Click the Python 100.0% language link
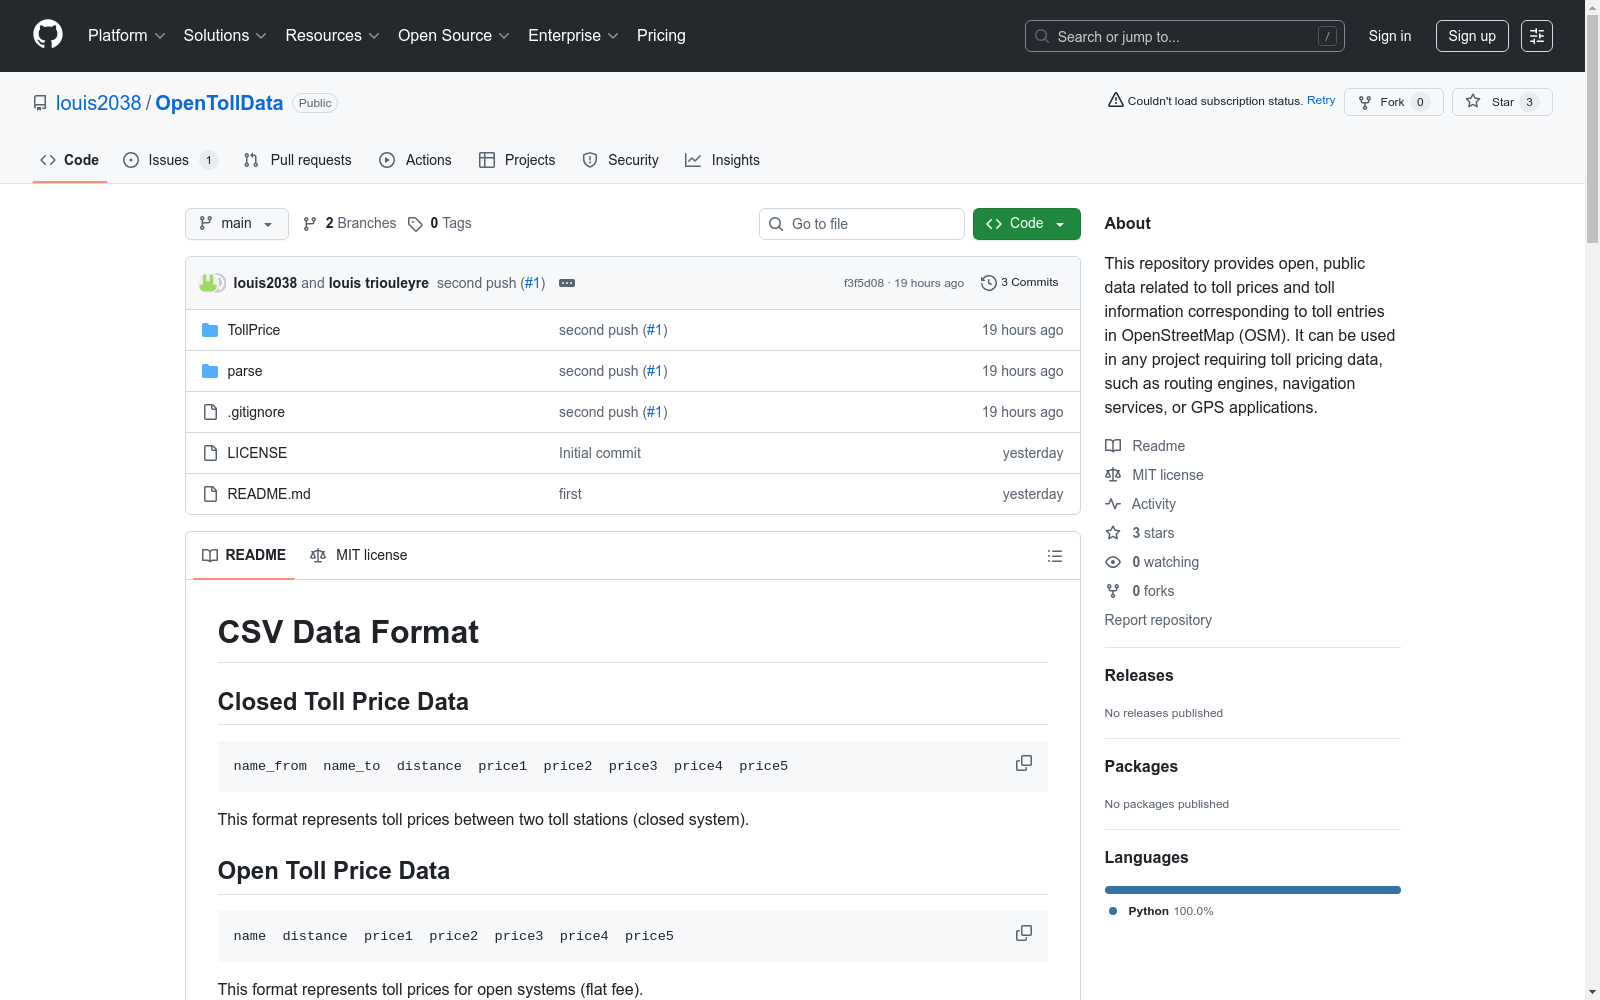The height and width of the screenshot is (1000, 1600). coord(1161,911)
